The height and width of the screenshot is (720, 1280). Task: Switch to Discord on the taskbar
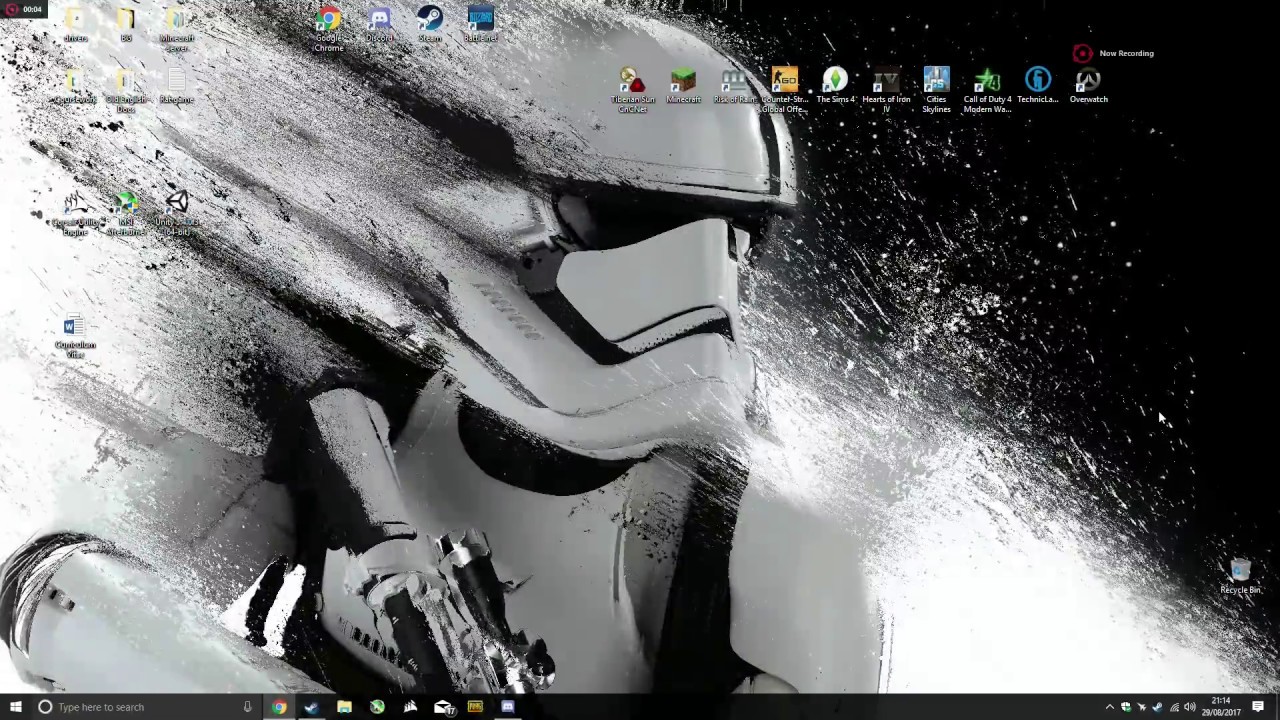(508, 707)
